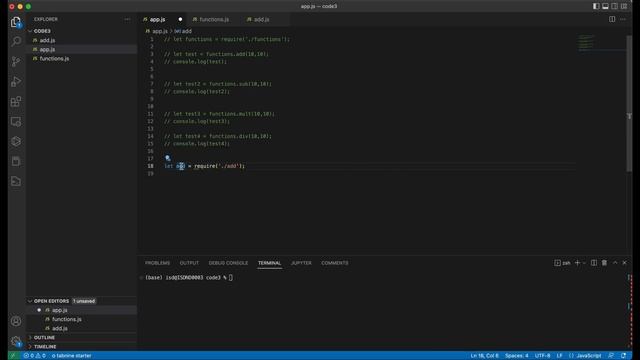Open functions.js in the CODE3 tree

point(82,58)
